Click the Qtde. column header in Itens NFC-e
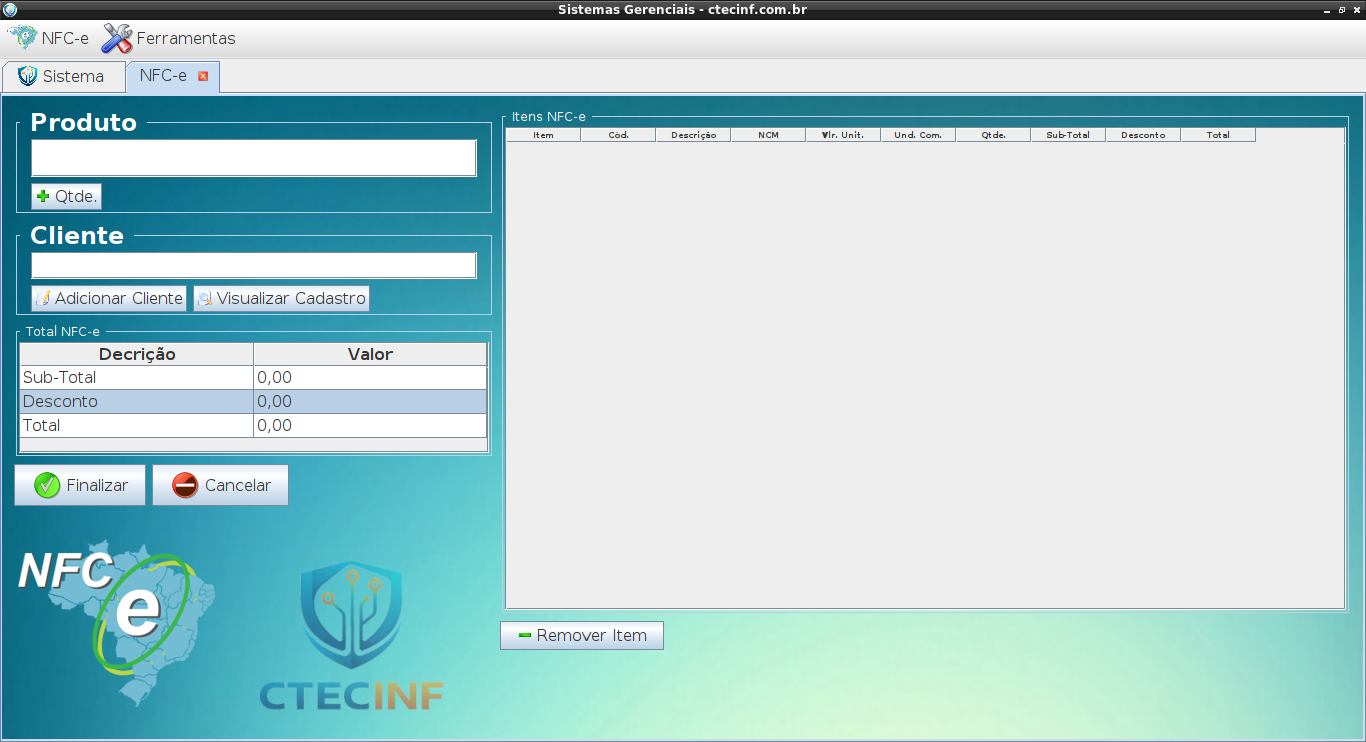This screenshot has height=742, width=1366. [993, 135]
